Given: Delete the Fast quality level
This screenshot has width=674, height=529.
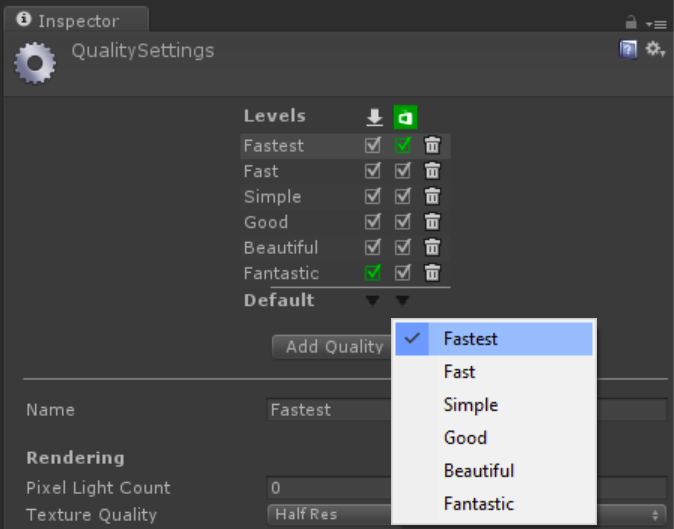Looking at the screenshot, I should [432, 171].
